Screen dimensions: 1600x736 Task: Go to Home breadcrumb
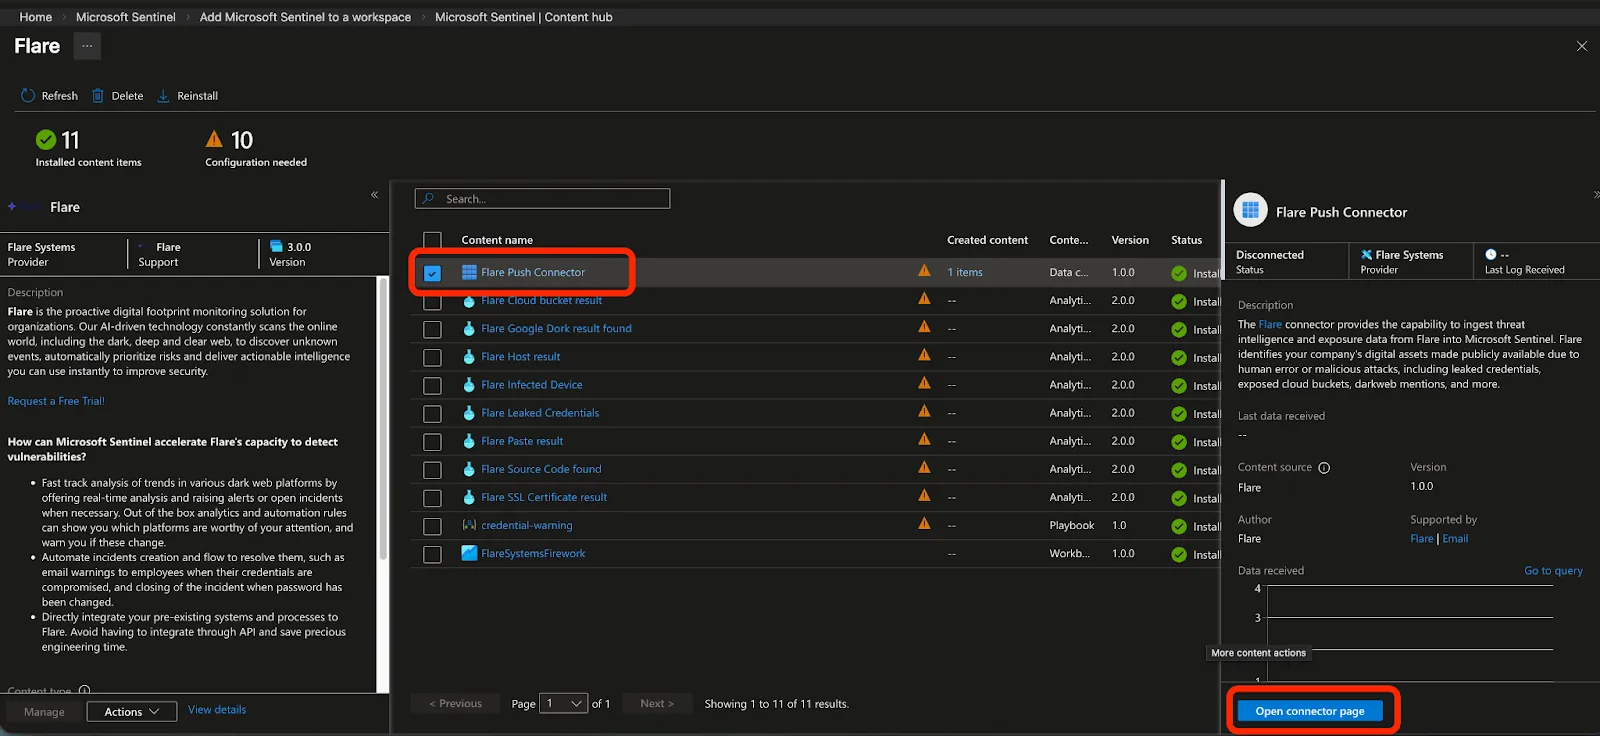36,17
